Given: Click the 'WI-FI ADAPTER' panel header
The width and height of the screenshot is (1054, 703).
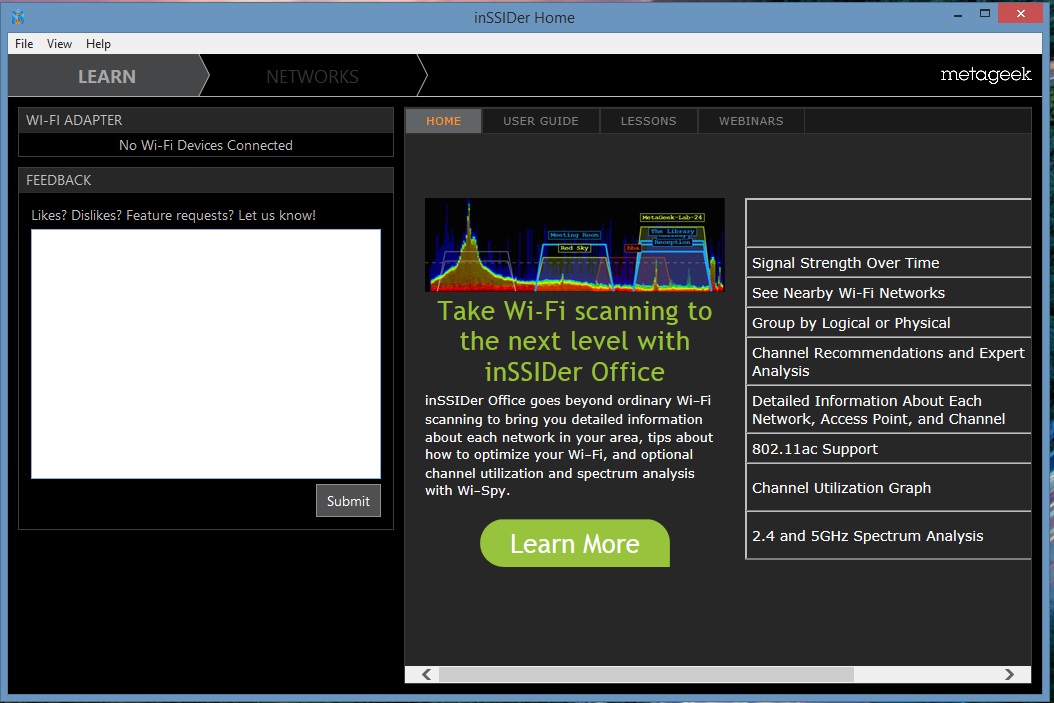Looking at the screenshot, I should coord(206,120).
